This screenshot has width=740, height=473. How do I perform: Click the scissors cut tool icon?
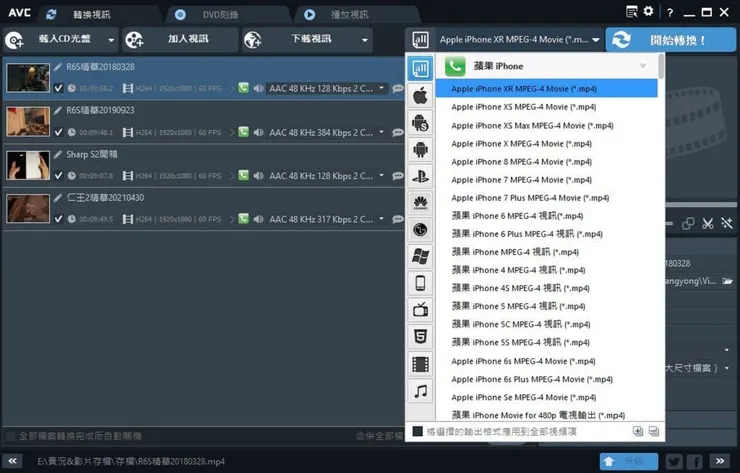(707, 223)
